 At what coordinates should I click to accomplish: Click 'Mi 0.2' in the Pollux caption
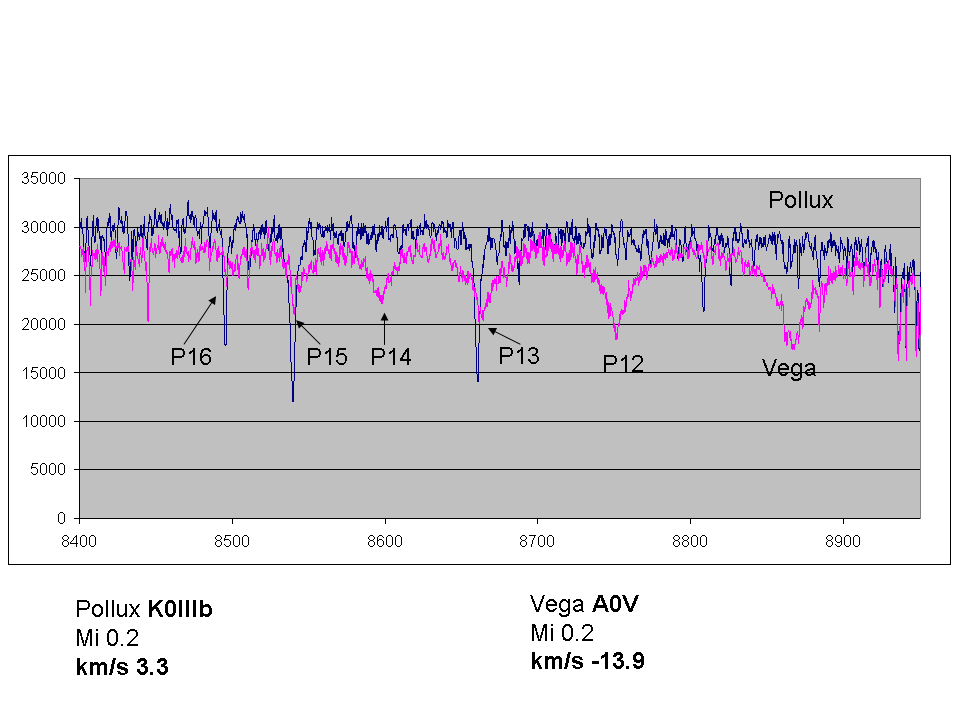[x=107, y=638]
